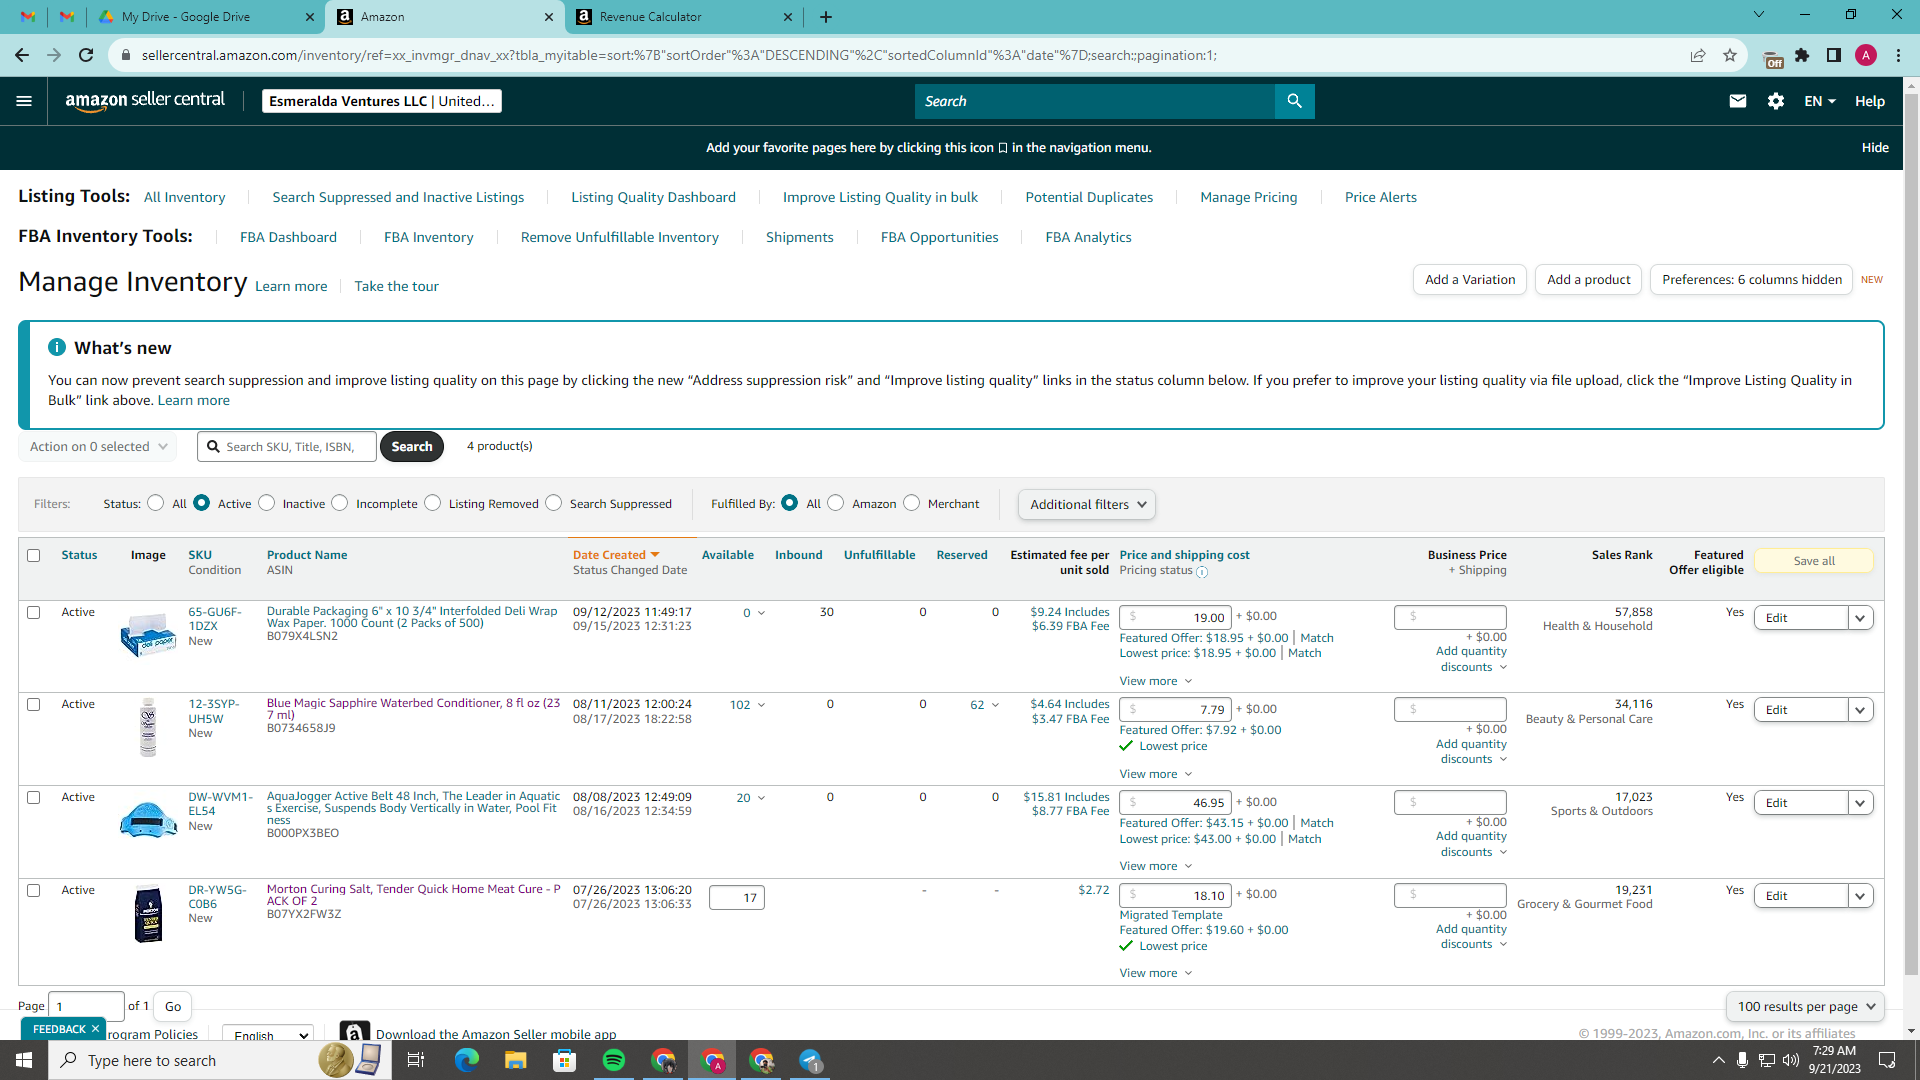This screenshot has width=1920, height=1080.
Task: Open Preferences: 6 columns hidden
Action: coord(1752,280)
